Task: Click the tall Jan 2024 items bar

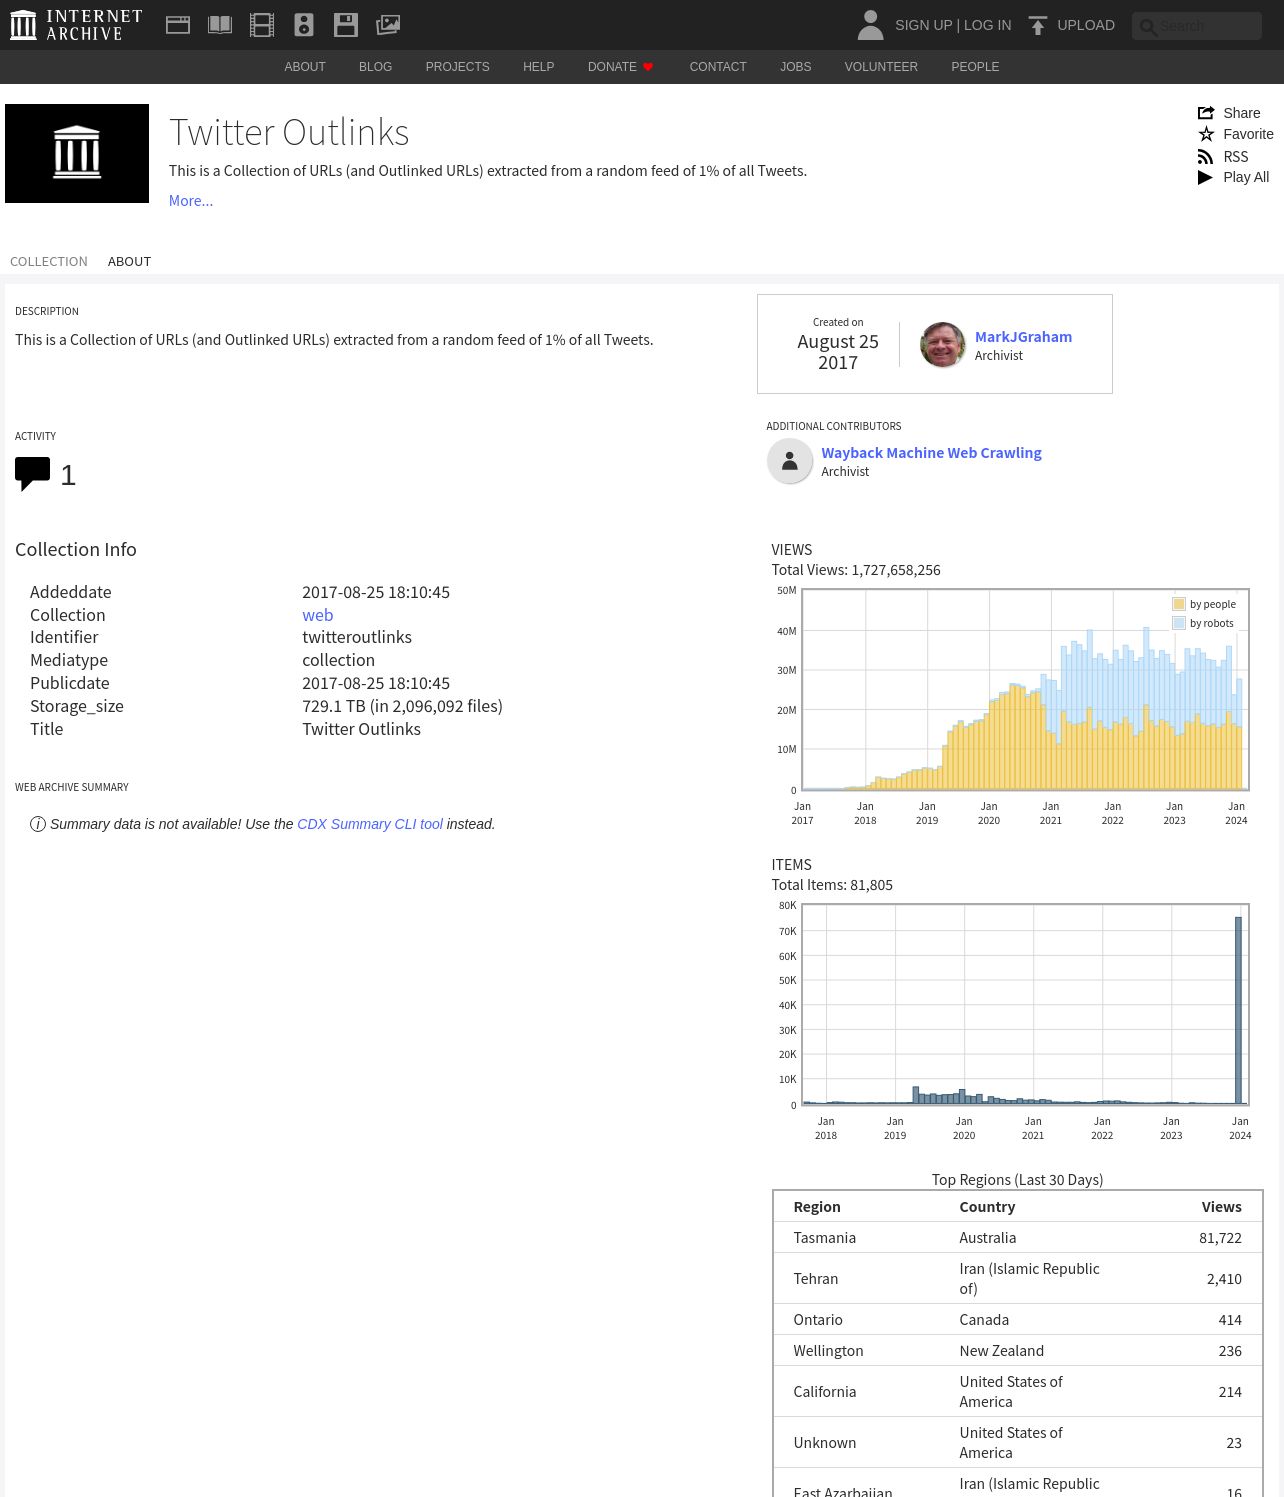Action: pos(1238,1010)
